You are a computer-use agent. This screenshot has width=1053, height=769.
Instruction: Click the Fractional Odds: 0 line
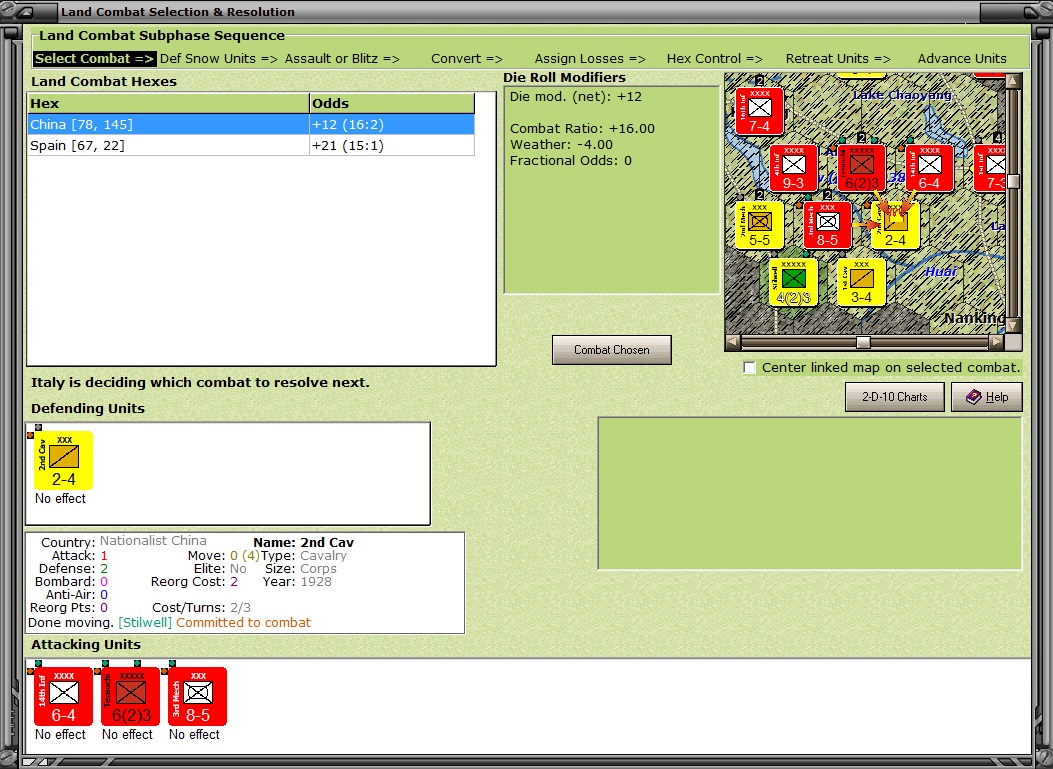[x=571, y=161]
